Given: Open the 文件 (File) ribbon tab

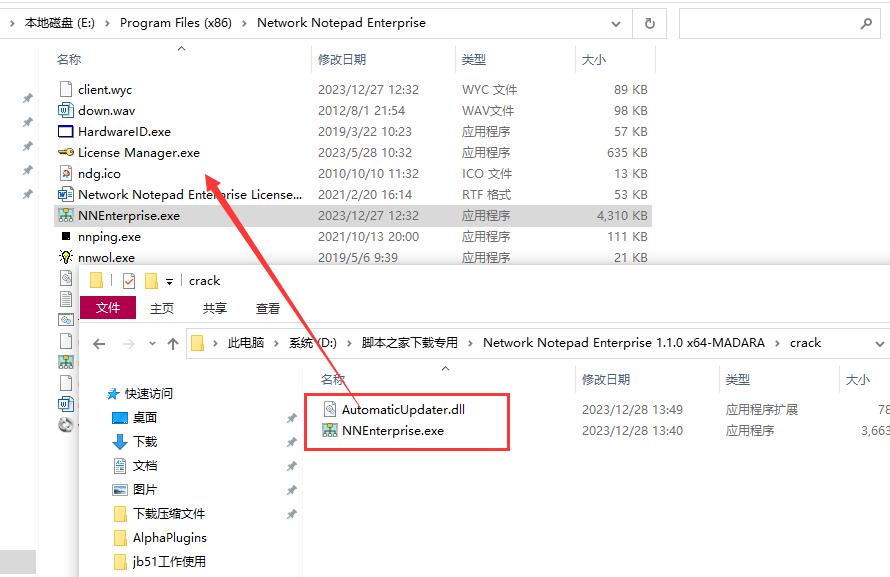Looking at the screenshot, I should 108,308.
